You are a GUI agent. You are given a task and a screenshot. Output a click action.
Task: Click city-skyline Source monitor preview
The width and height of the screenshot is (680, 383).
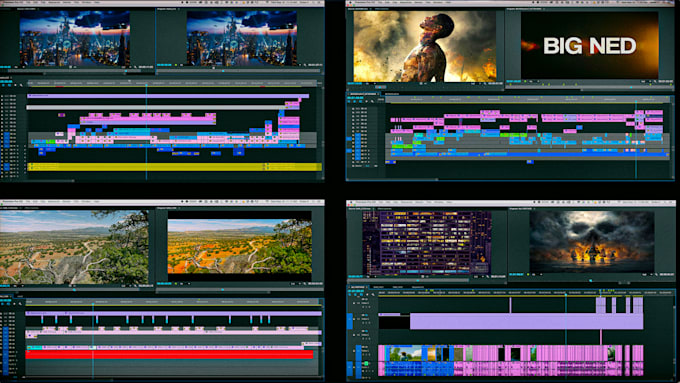pos(75,38)
